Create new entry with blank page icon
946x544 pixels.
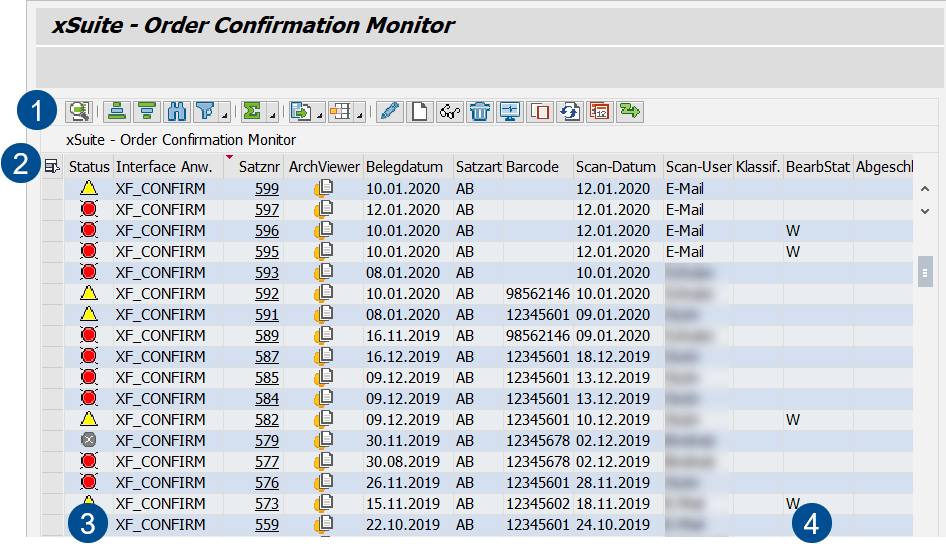click(x=419, y=112)
